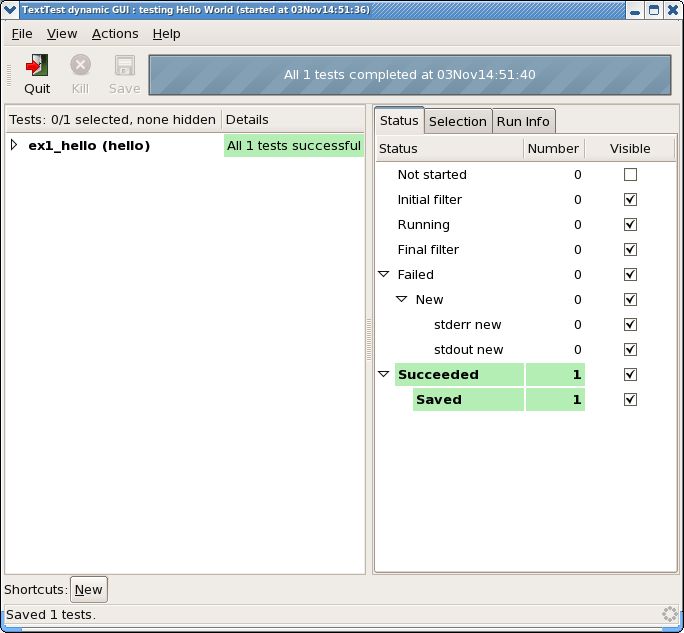Uncheck Visible for Final filter
Screen dimensions: 684x633
[630, 250]
